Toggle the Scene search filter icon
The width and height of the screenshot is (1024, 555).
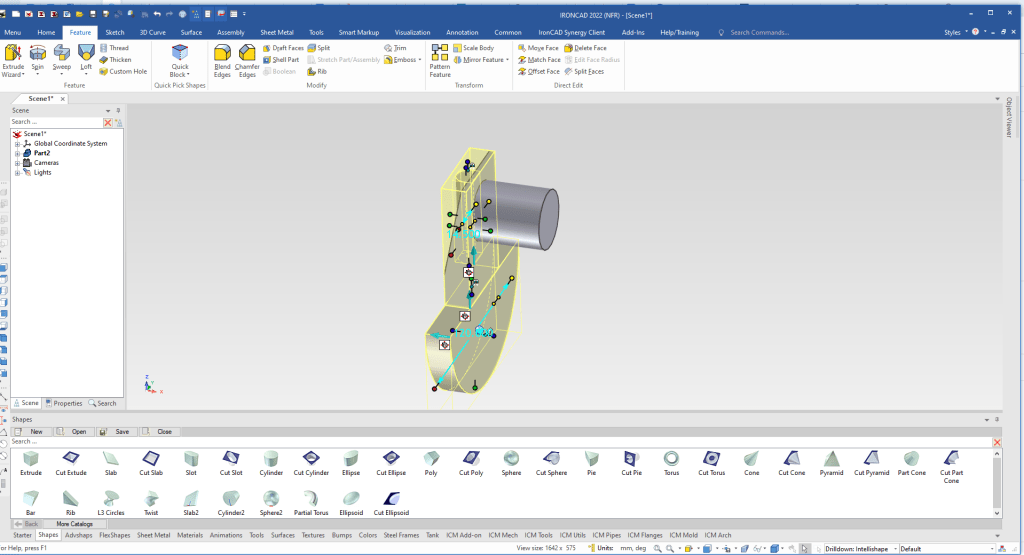118,122
